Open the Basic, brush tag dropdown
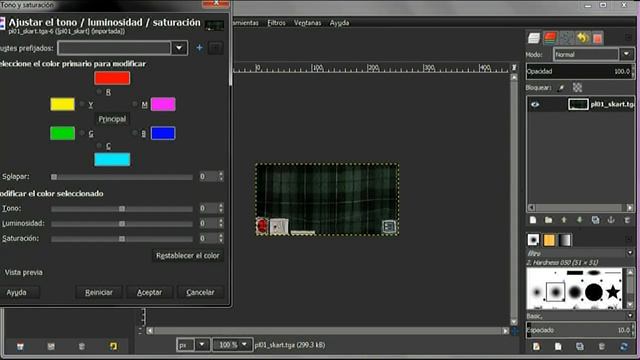The image size is (640, 360). tap(630, 316)
